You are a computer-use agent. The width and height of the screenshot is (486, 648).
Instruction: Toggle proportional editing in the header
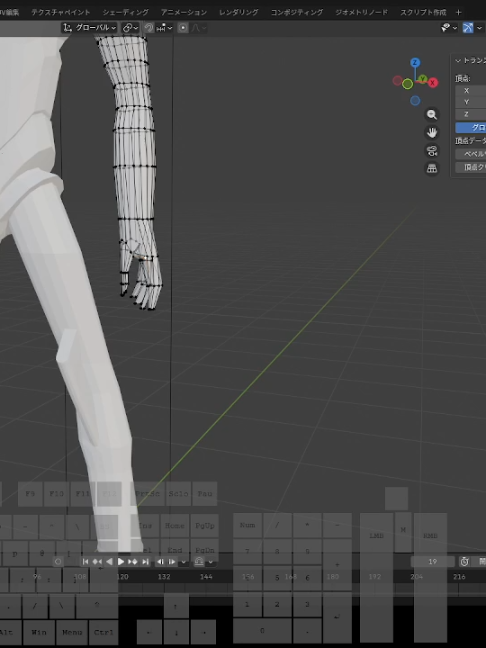coord(183,28)
